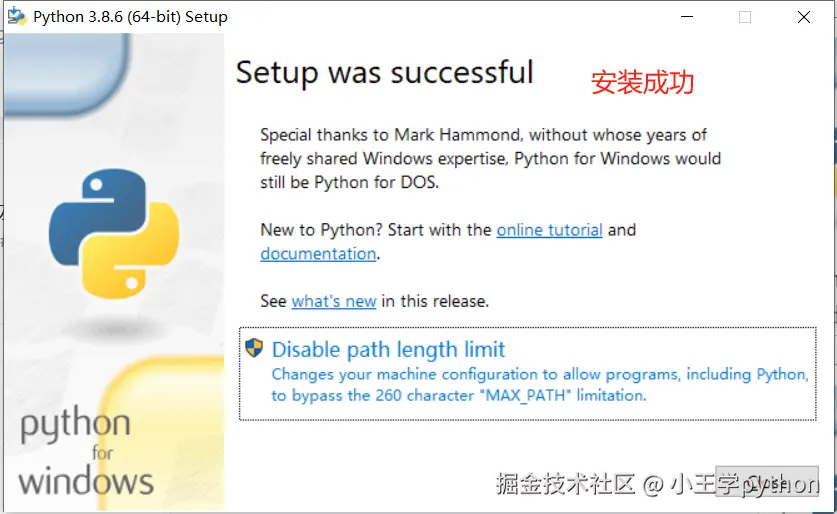Click the blue and yellow Python logo

coord(114,234)
